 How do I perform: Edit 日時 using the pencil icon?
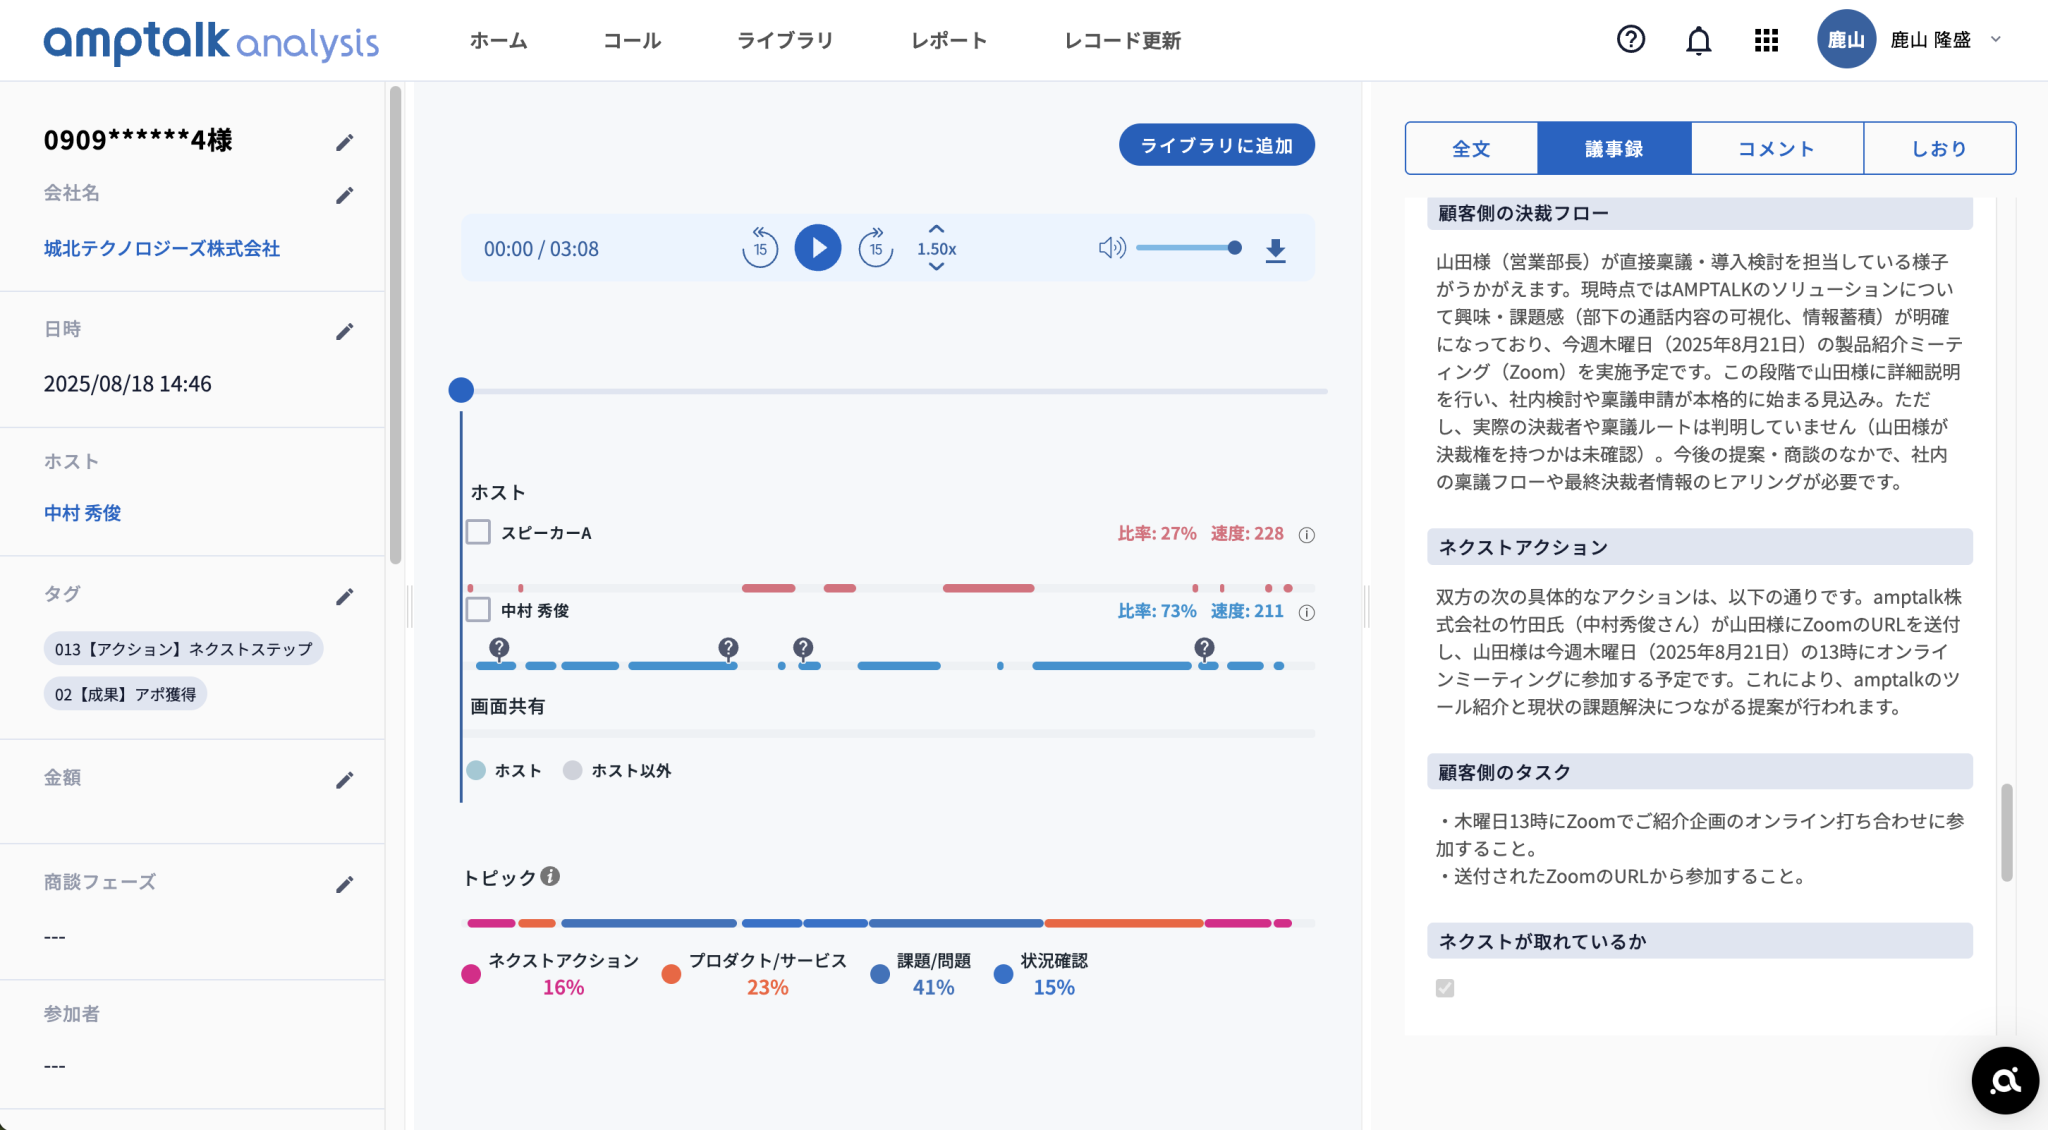346,330
